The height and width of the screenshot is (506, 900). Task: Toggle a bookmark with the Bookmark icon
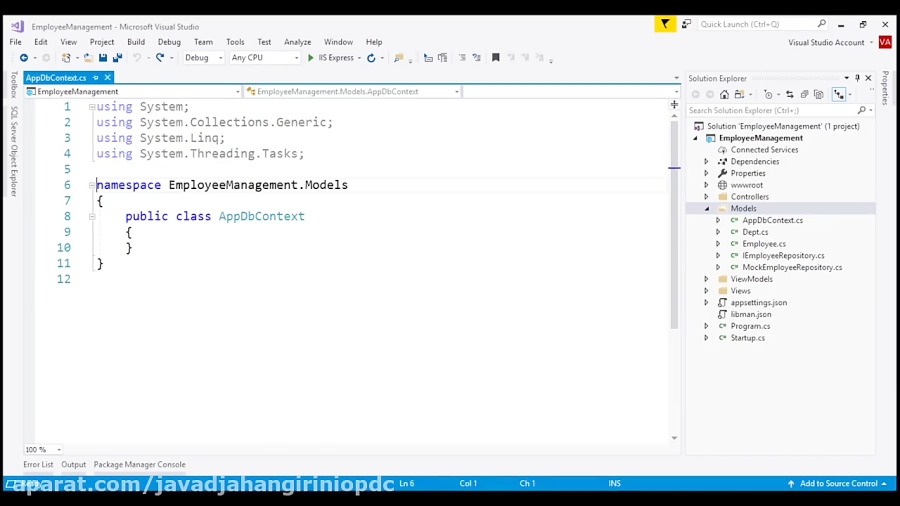(x=496, y=58)
